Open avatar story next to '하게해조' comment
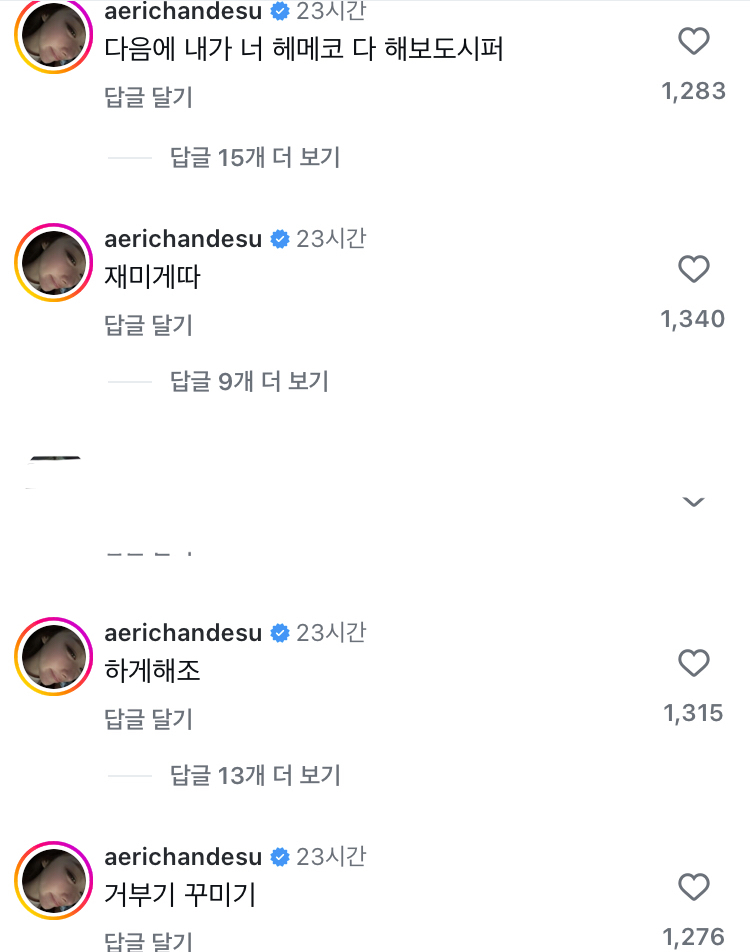This screenshot has height=952, width=750. tap(54, 656)
